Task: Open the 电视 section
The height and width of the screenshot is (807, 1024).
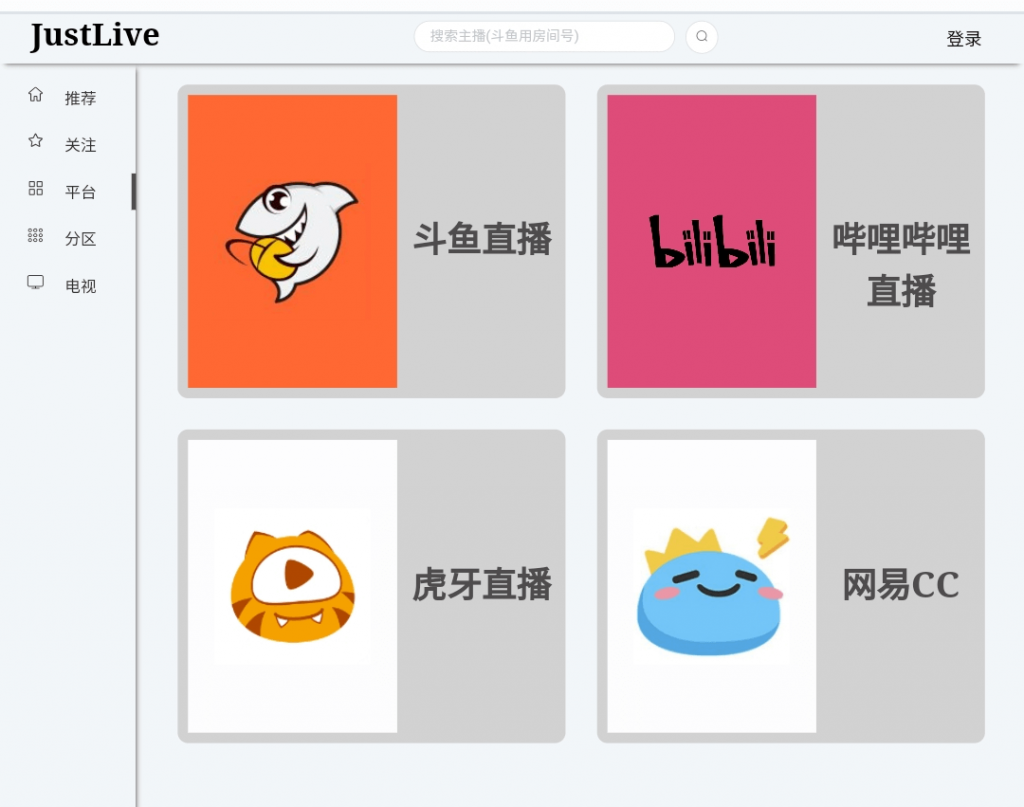Action: click(x=80, y=283)
